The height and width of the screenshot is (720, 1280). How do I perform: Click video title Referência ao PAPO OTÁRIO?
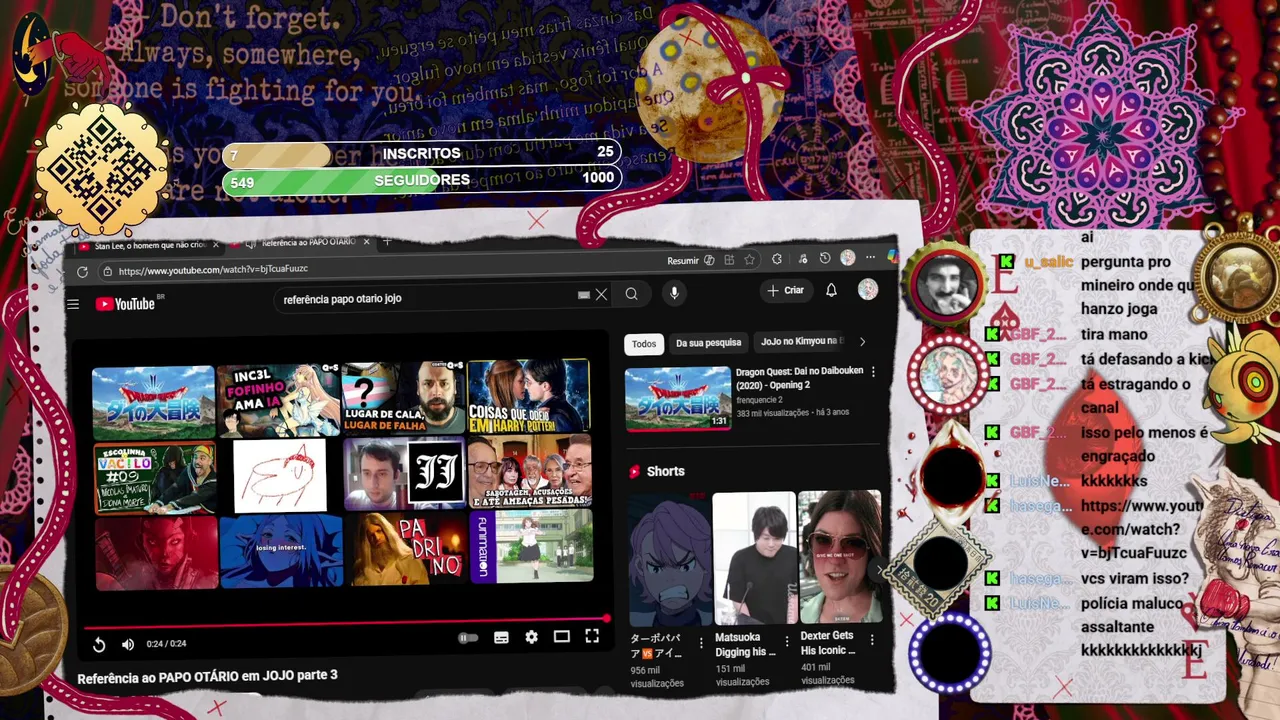click(x=207, y=677)
